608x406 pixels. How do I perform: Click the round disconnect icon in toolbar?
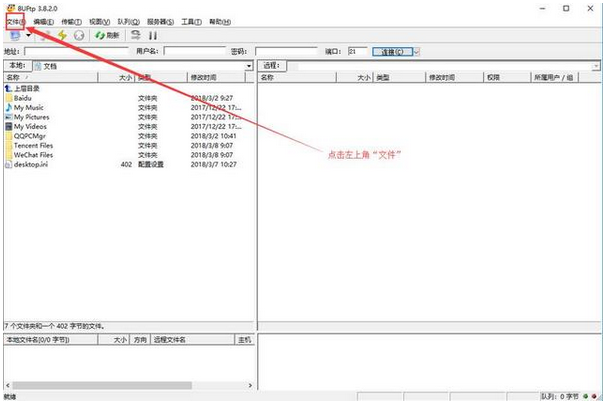[x=79, y=36]
